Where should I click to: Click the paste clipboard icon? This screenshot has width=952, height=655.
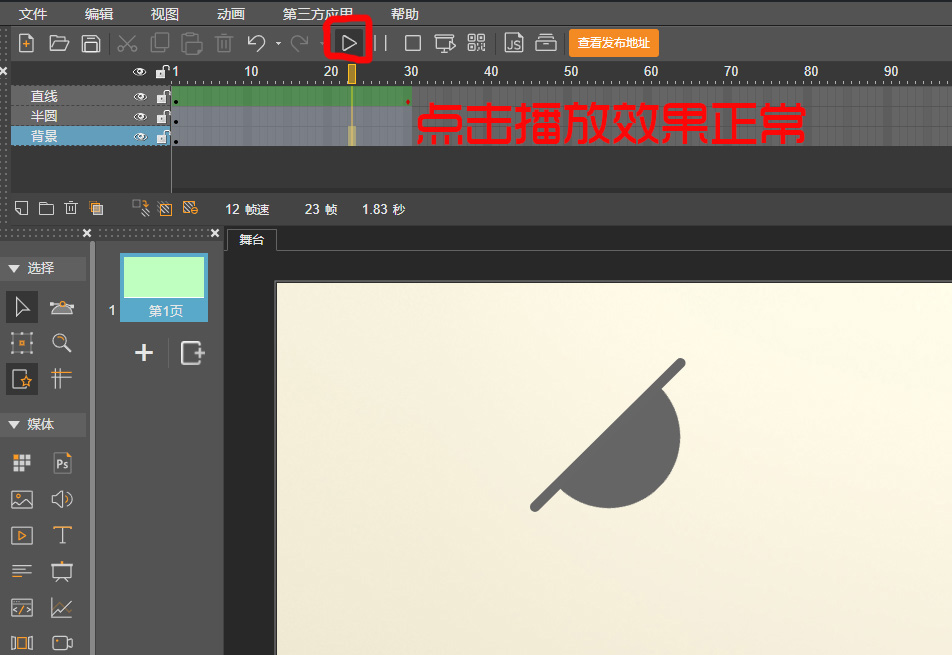[192, 43]
